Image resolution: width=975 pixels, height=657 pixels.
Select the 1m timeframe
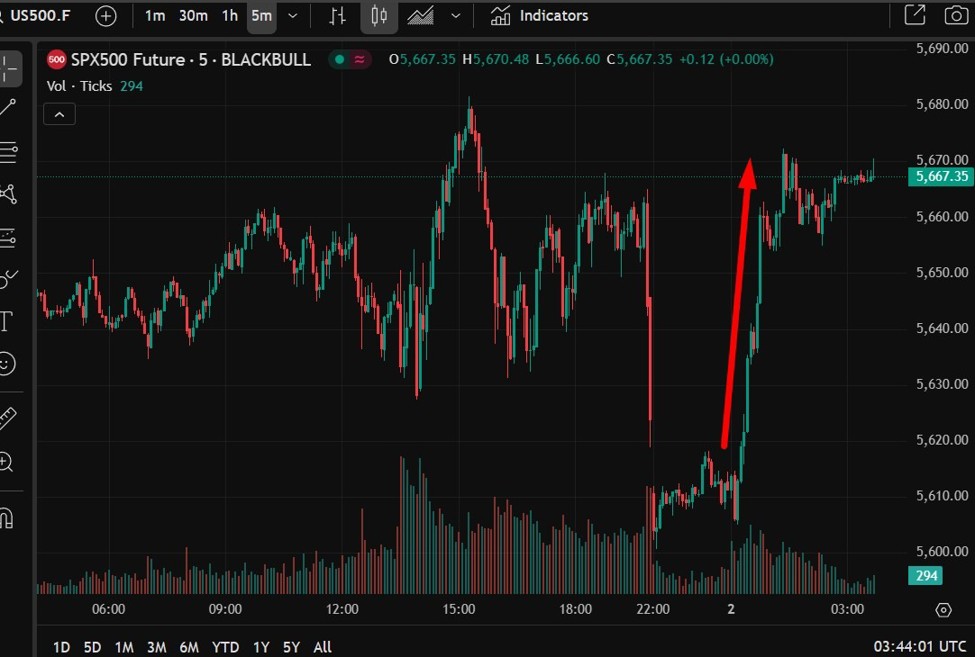tap(155, 16)
